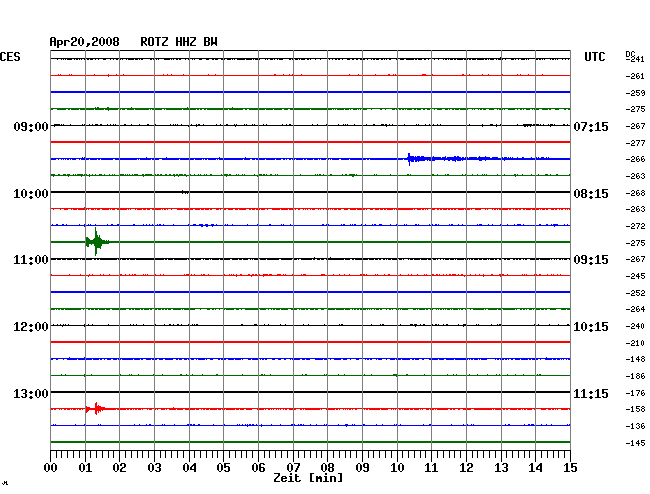Click the 15 minute axis label
650x494 pixels.
[x=570, y=468]
